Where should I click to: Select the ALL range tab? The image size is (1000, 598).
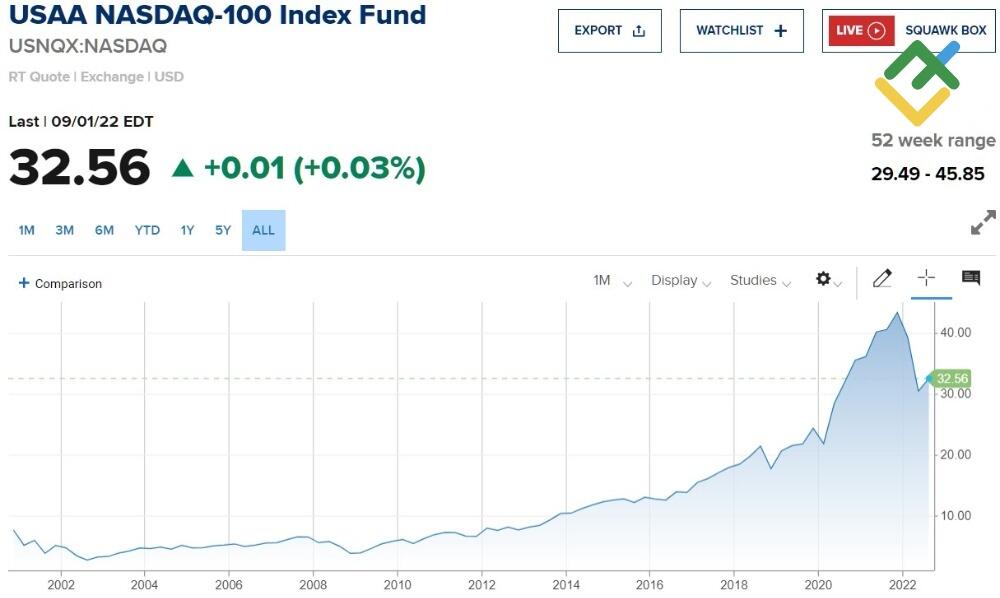tap(263, 230)
